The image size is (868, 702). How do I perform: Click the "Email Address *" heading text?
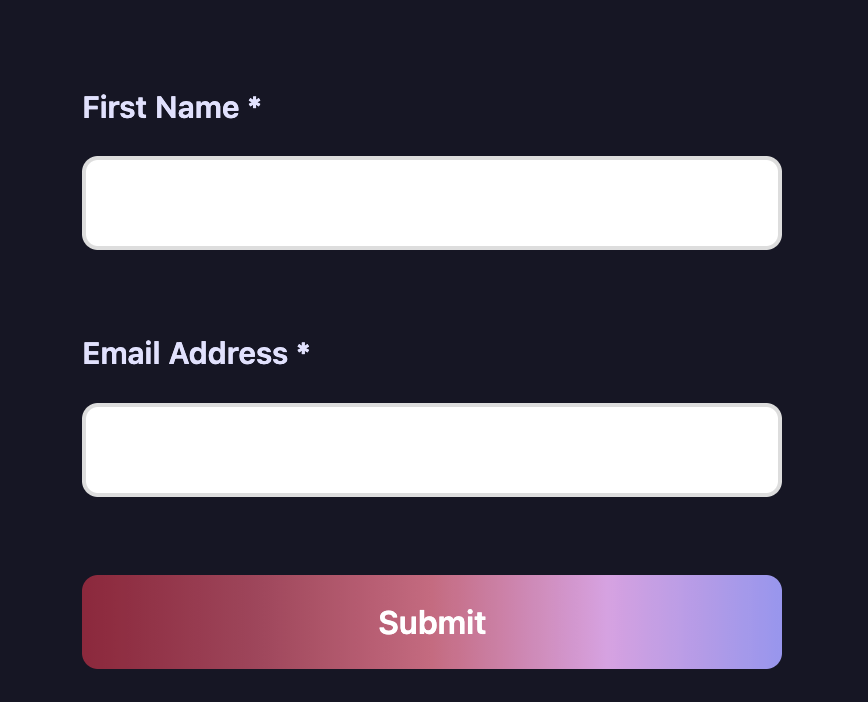pyautogui.click(x=196, y=353)
